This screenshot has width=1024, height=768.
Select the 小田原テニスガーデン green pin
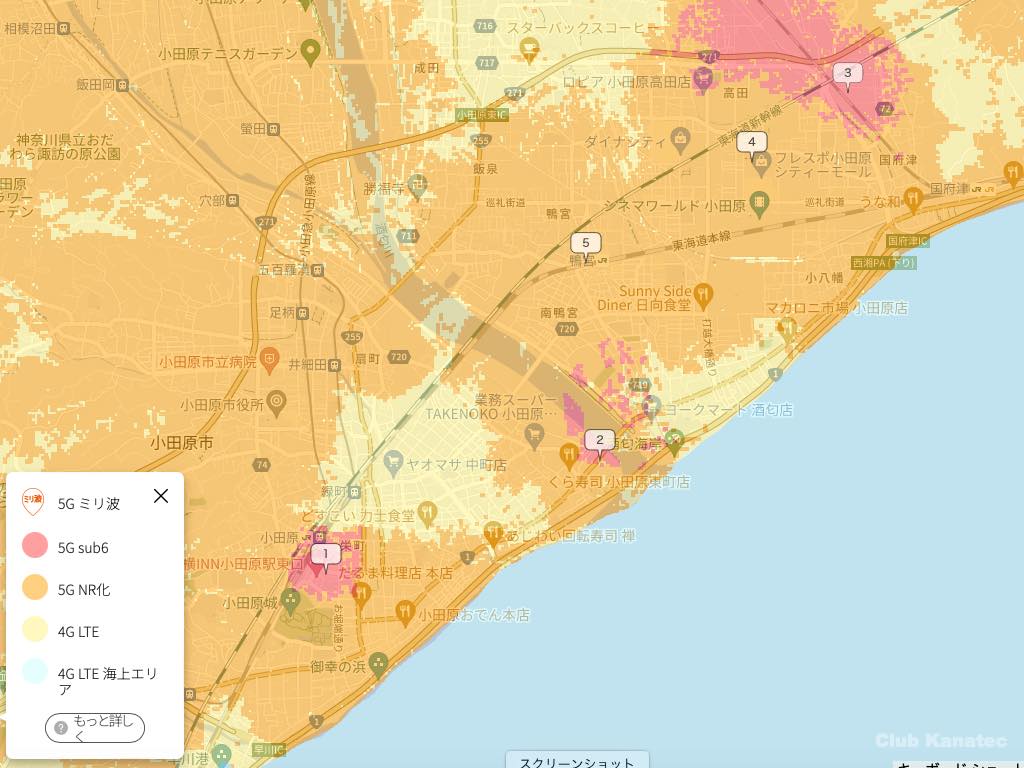coord(311,48)
